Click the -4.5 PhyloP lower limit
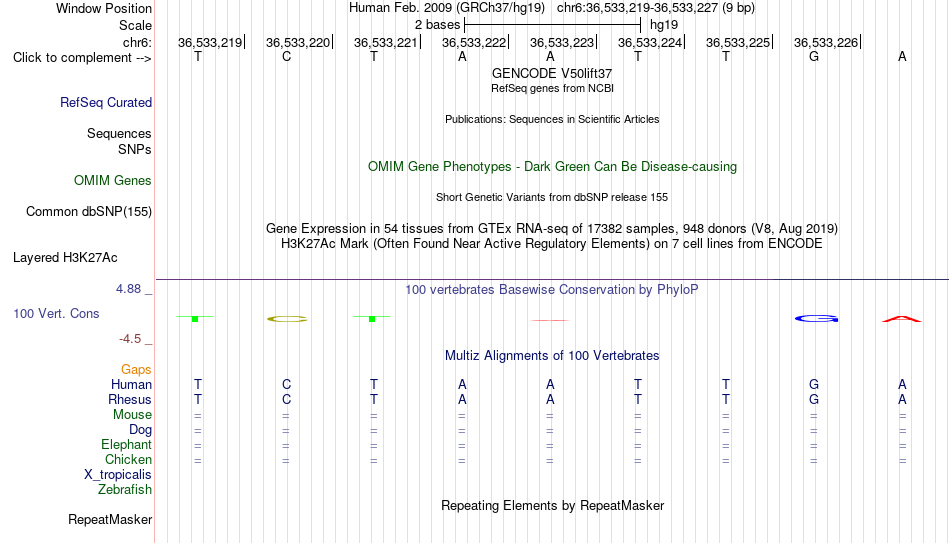This screenshot has width=950, height=543. click(x=130, y=339)
